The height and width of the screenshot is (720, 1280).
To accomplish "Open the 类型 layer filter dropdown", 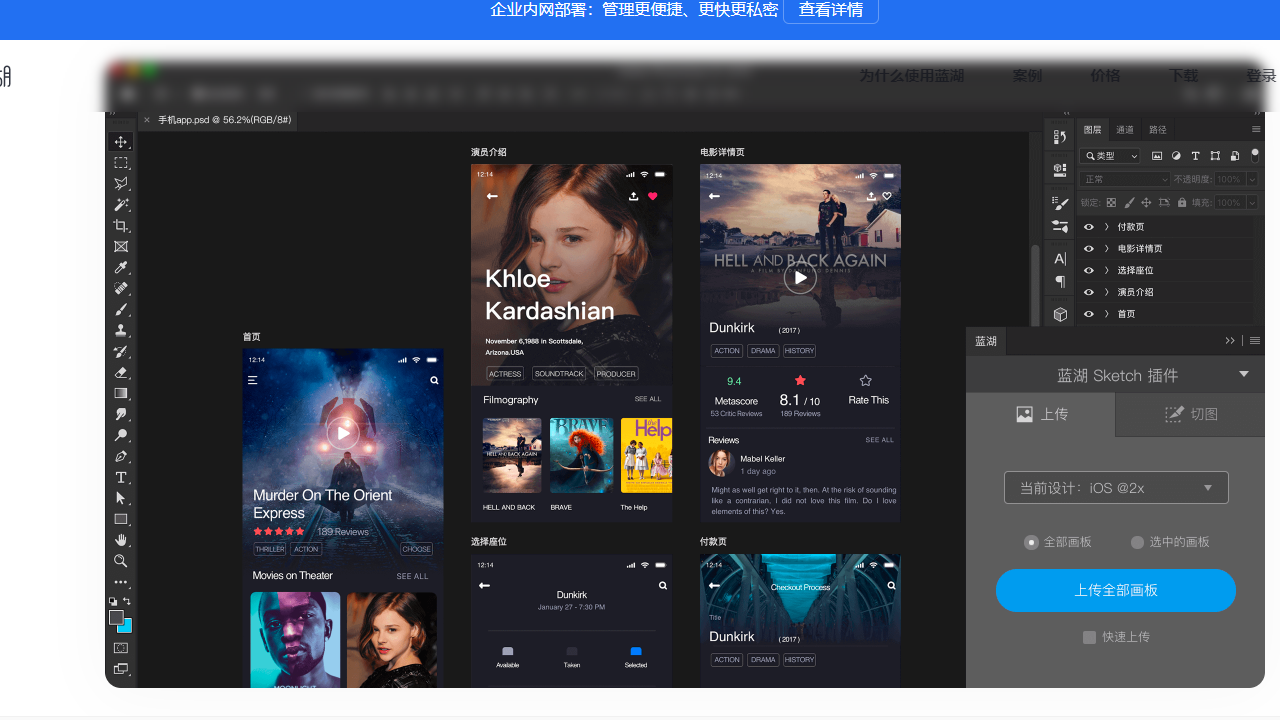I will [x=1110, y=156].
